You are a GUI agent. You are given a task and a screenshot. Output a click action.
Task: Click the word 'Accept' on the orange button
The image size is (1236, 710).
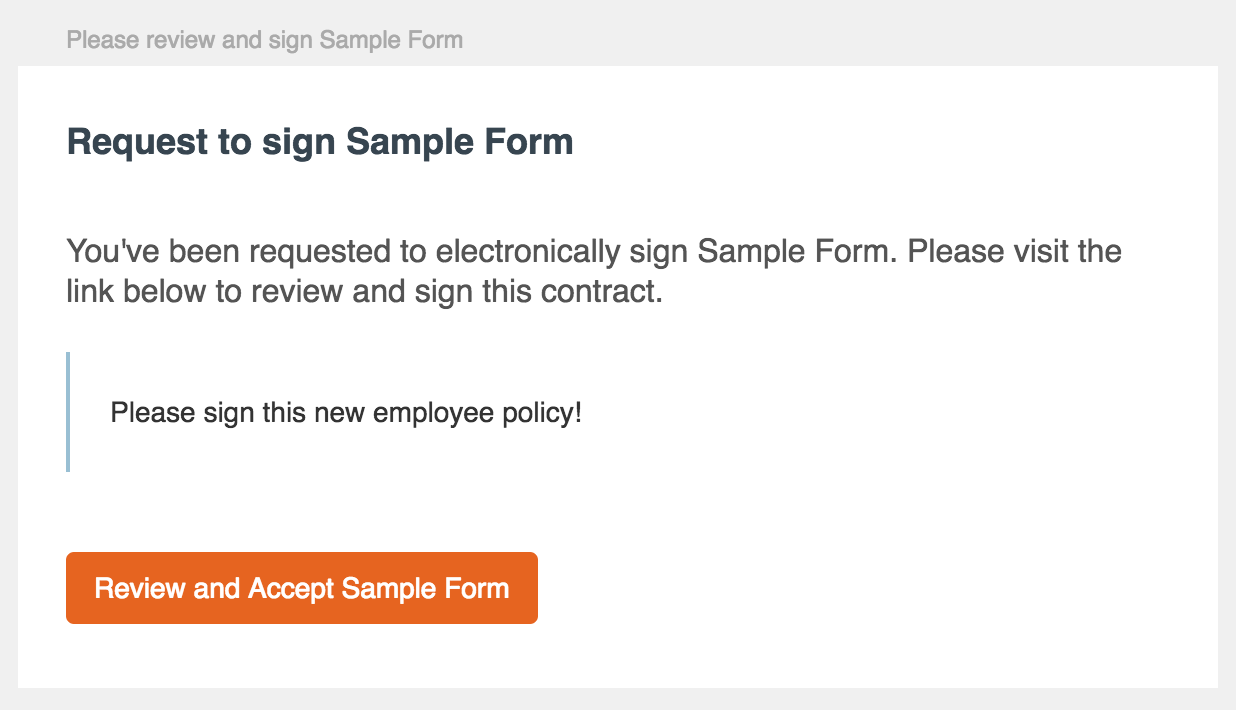[x=291, y=588]
